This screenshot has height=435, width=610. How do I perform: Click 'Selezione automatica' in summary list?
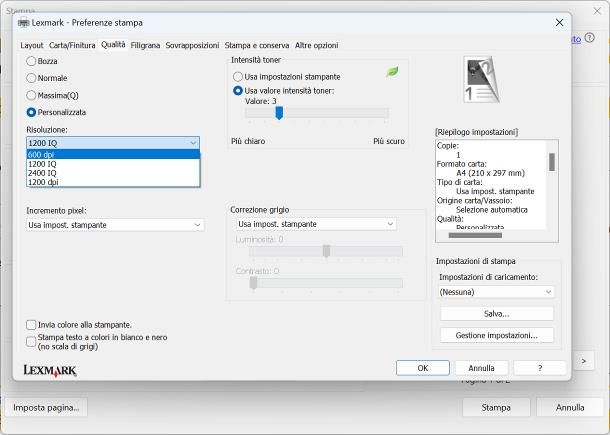click(492, 210)
